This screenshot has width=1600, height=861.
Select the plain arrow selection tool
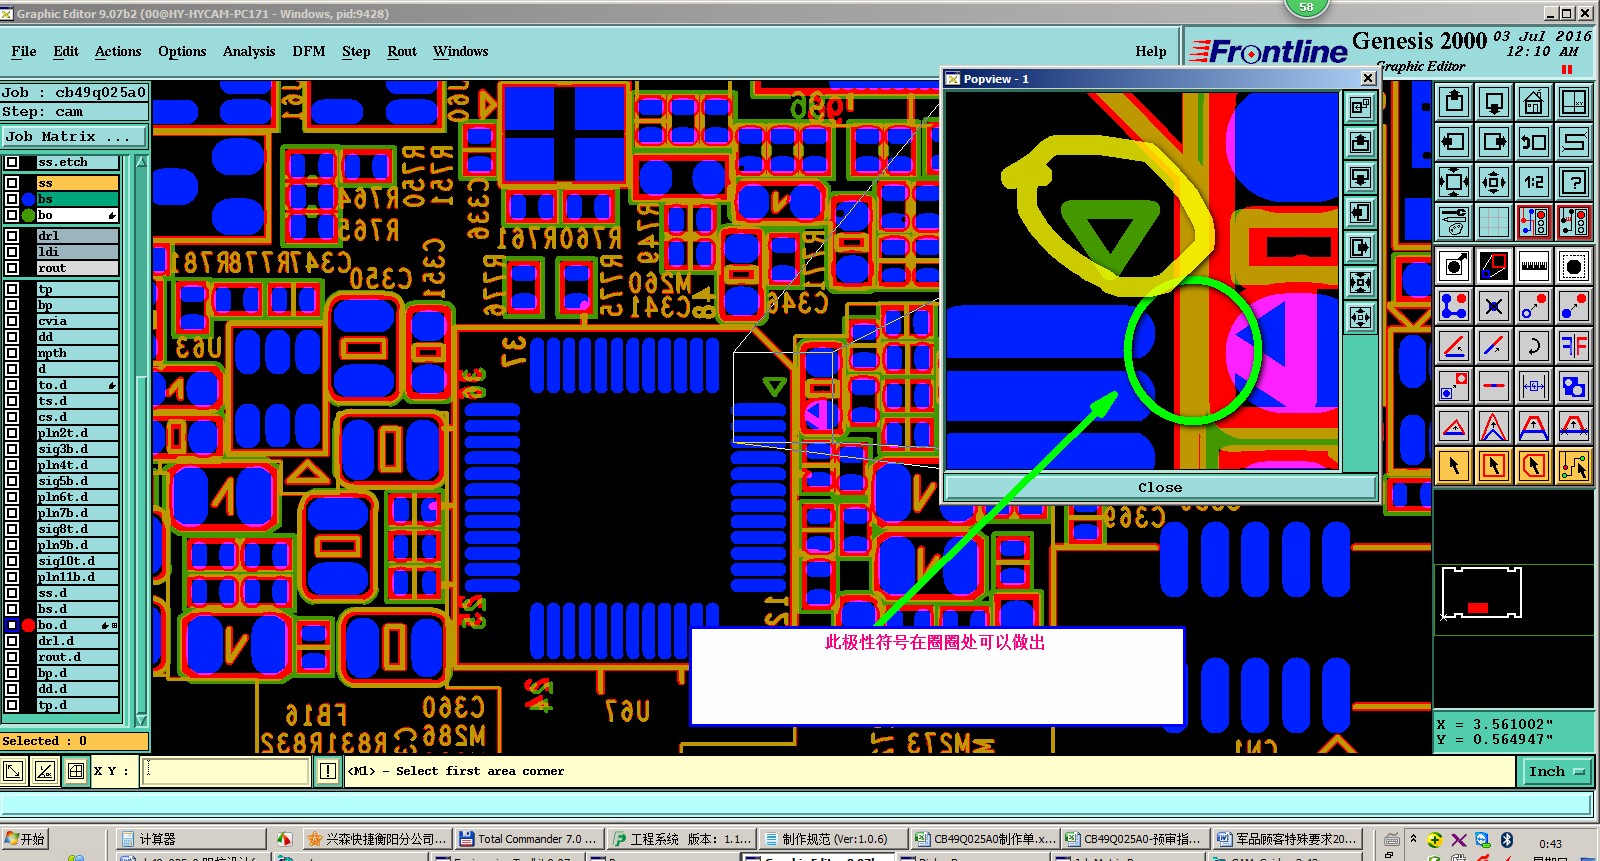coord(1453,466)
